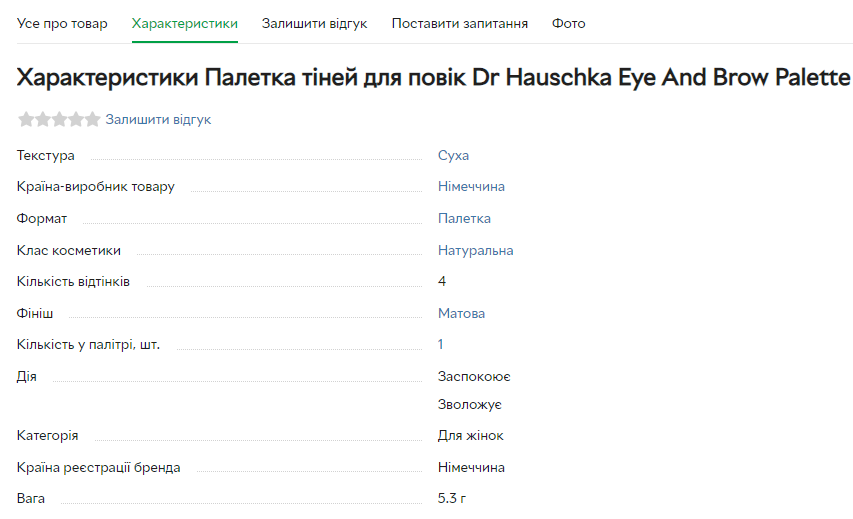The height and width of the screenshot is (519, 853).
Task: Click the Матова finish link
Action: [x=461, y=314]
